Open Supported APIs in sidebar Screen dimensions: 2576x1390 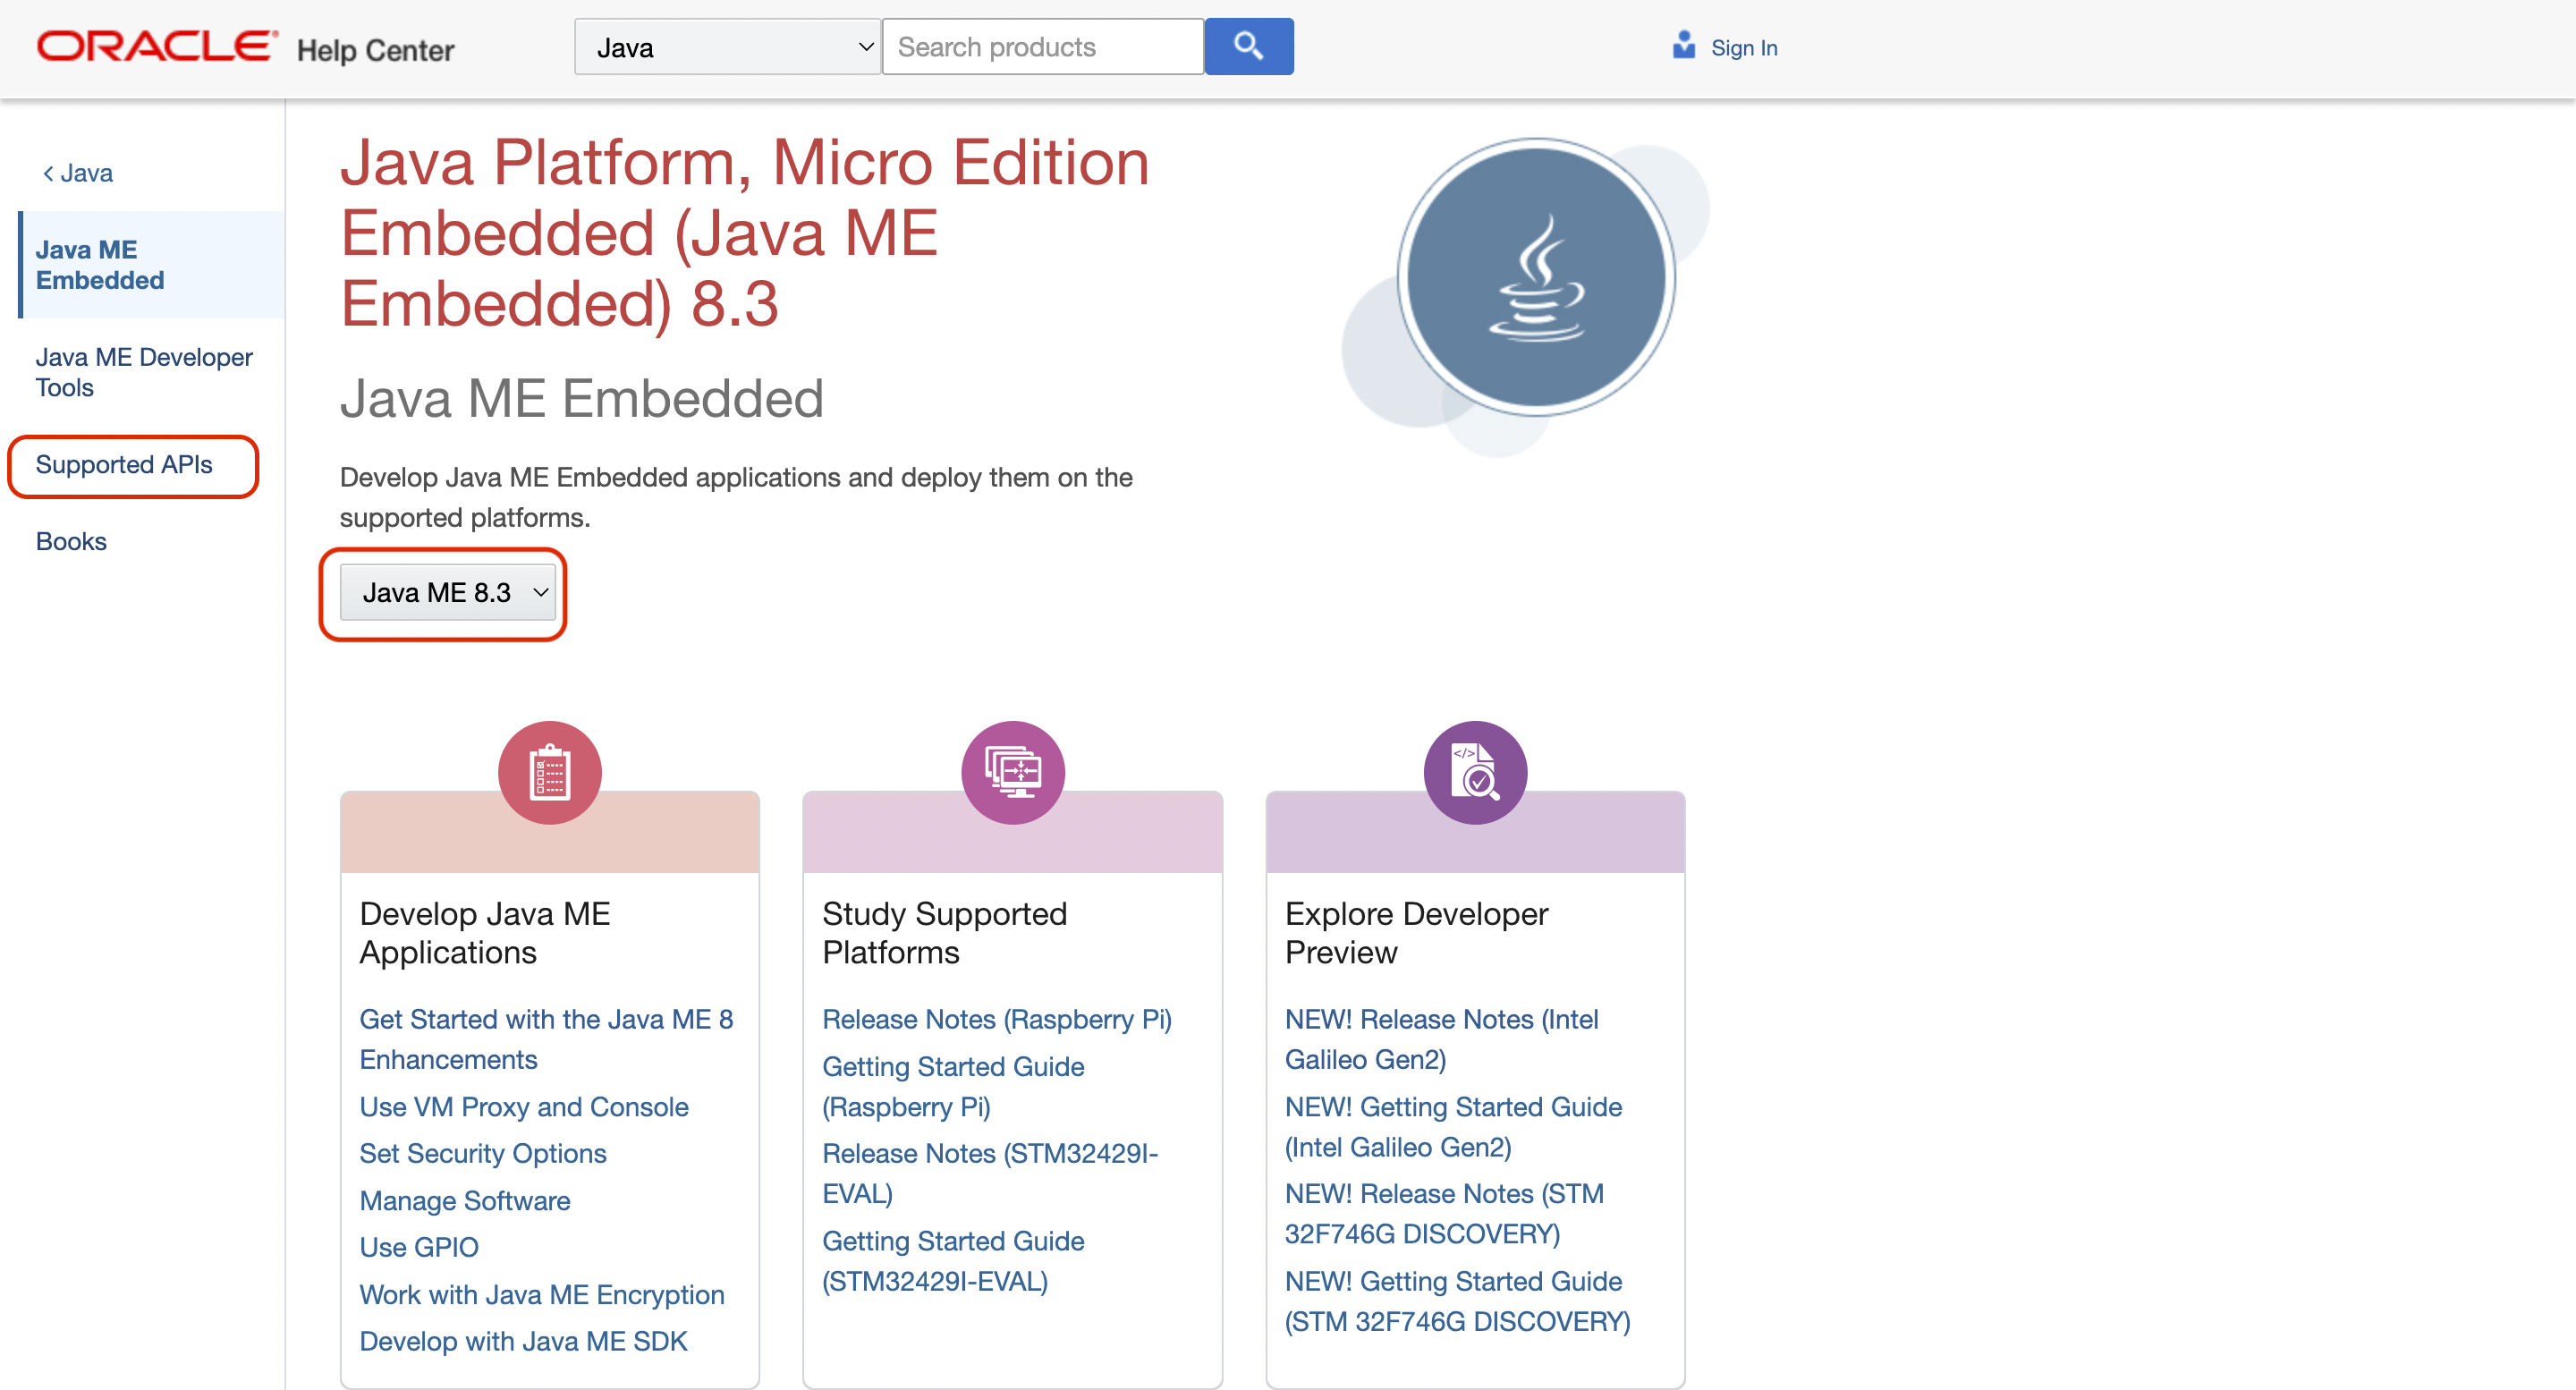124,465
